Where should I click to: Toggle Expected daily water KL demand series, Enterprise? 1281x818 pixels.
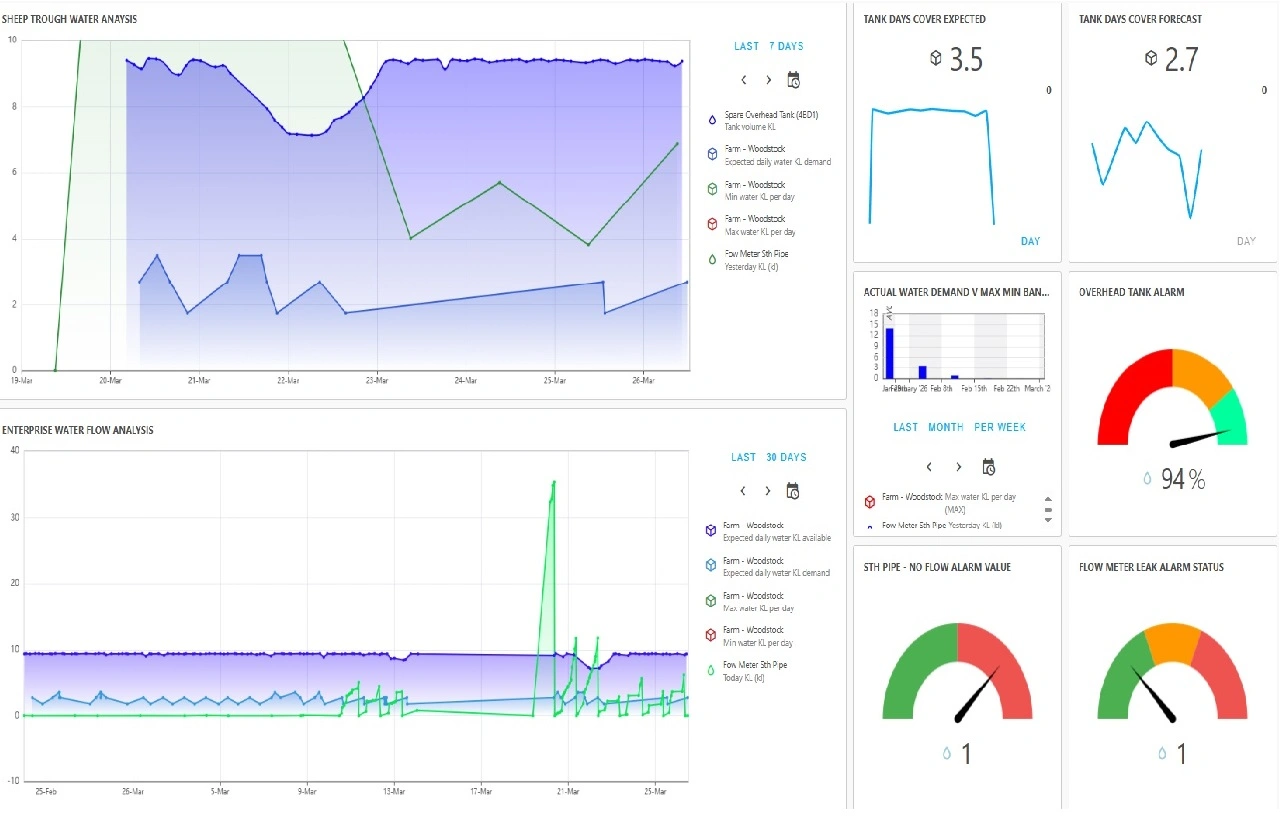click(x=776, y=566)
